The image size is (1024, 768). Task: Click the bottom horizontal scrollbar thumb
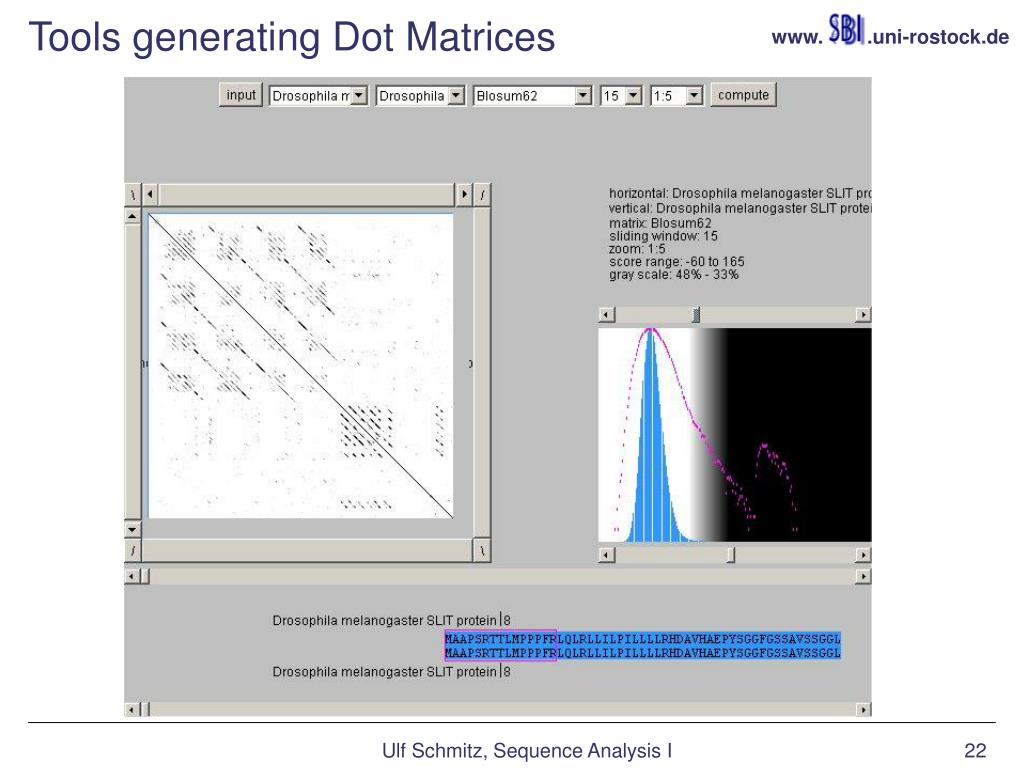pyautogui.click(x=144, y=709)
